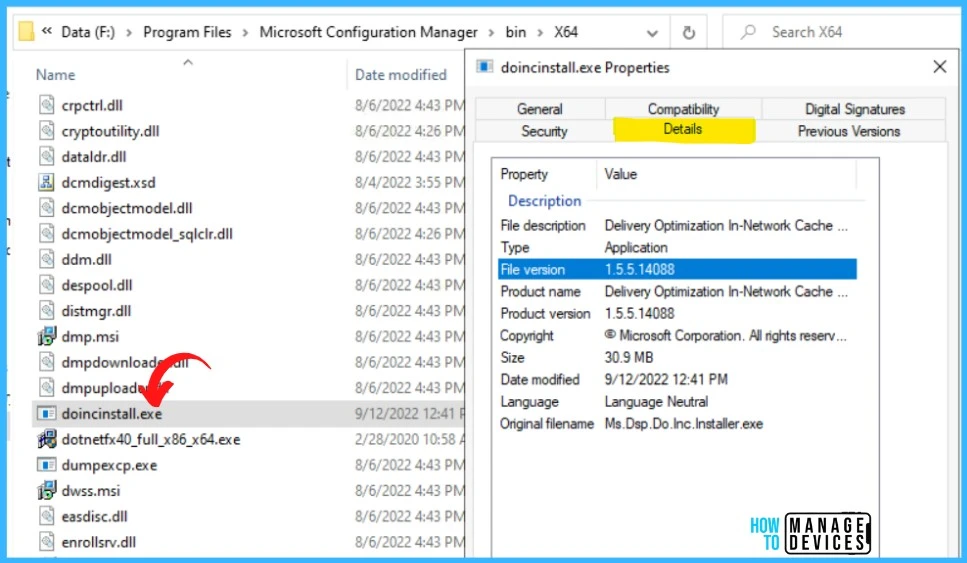Navigate to Program Files breadcrumb
Image resolution: width=967 pixels, height=563 pixels.
click(x=187, y=32)
